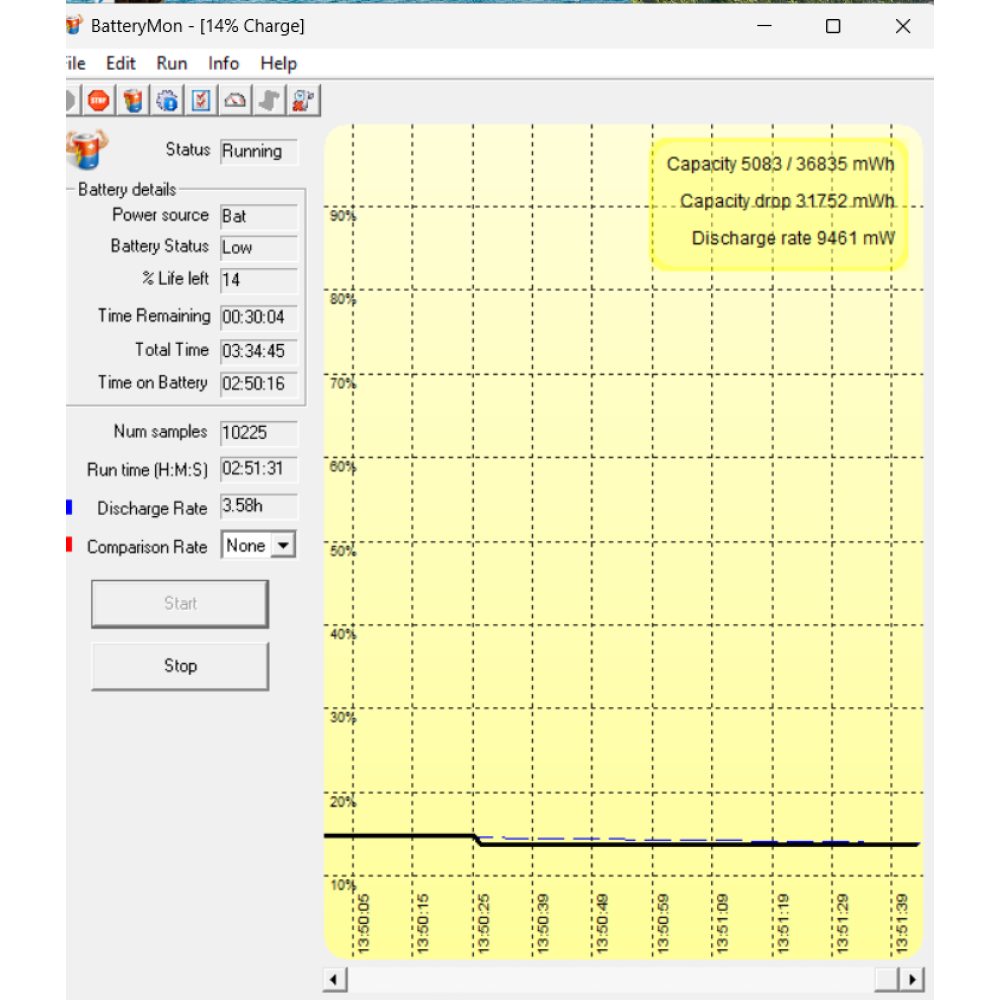Click the toolbar icon with red X
This screenshot has height=1000, width=1000.
click(x=303, y=100)
